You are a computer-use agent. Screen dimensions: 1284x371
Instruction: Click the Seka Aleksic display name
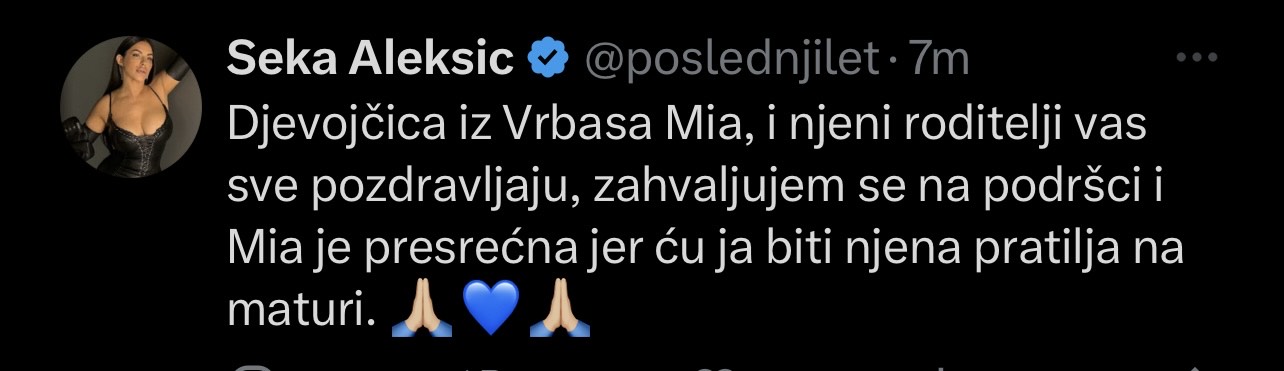click(371, 61)
